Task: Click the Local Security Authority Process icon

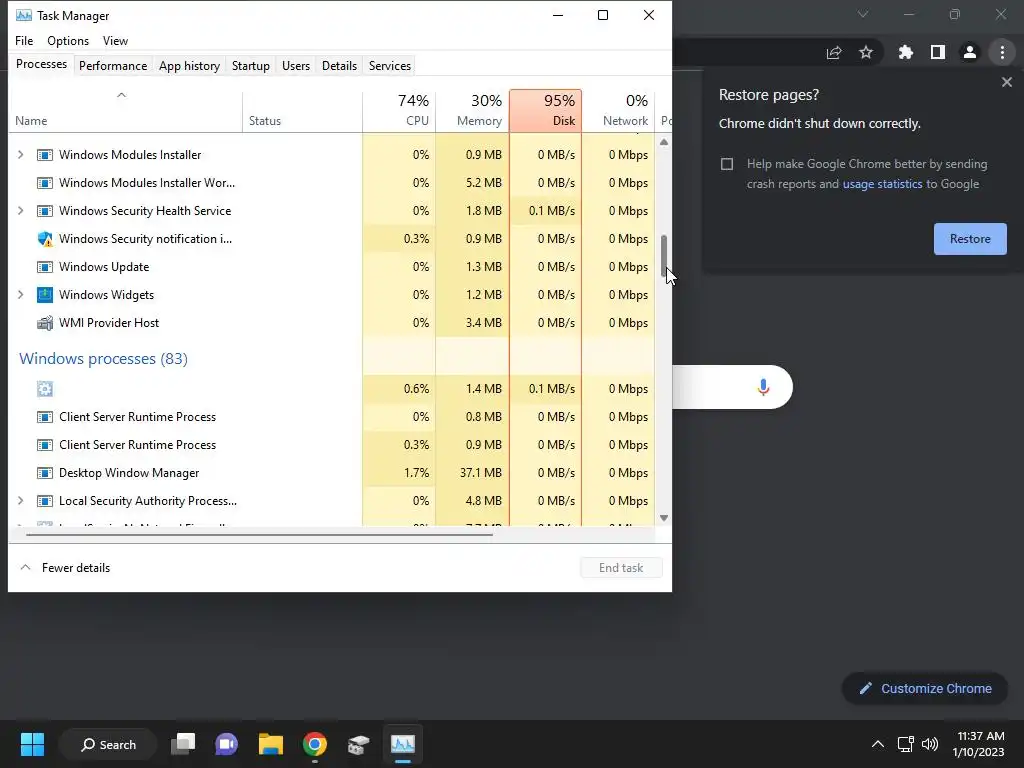Action: [x=44, y=501]
